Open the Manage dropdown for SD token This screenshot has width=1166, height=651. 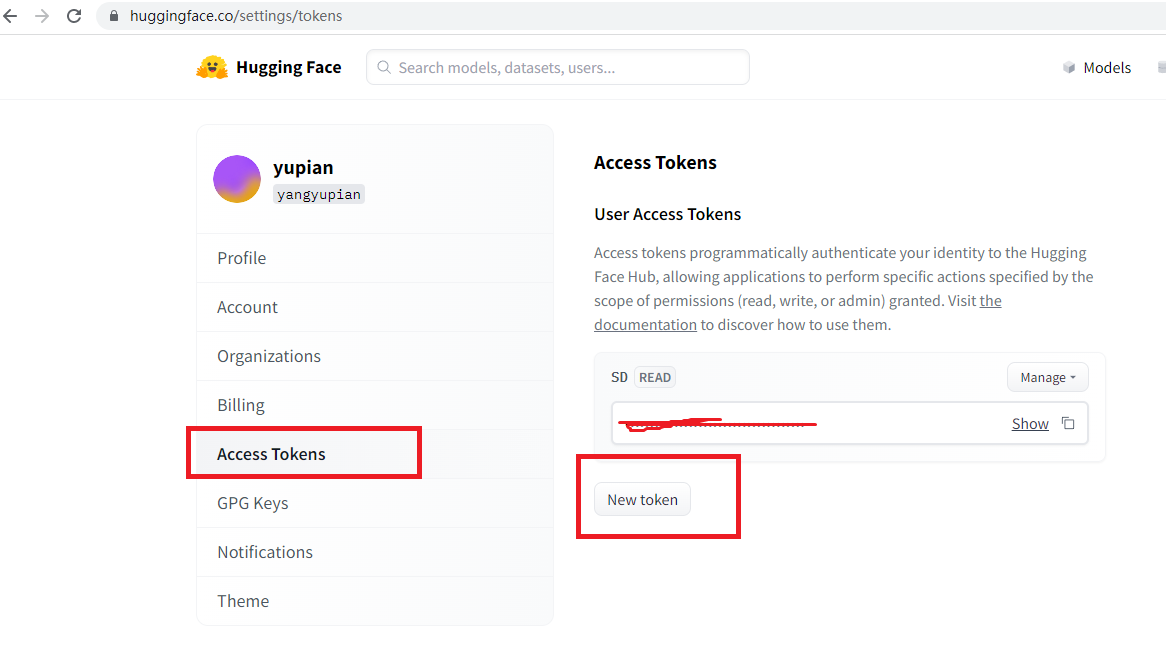click(1047, 377)
